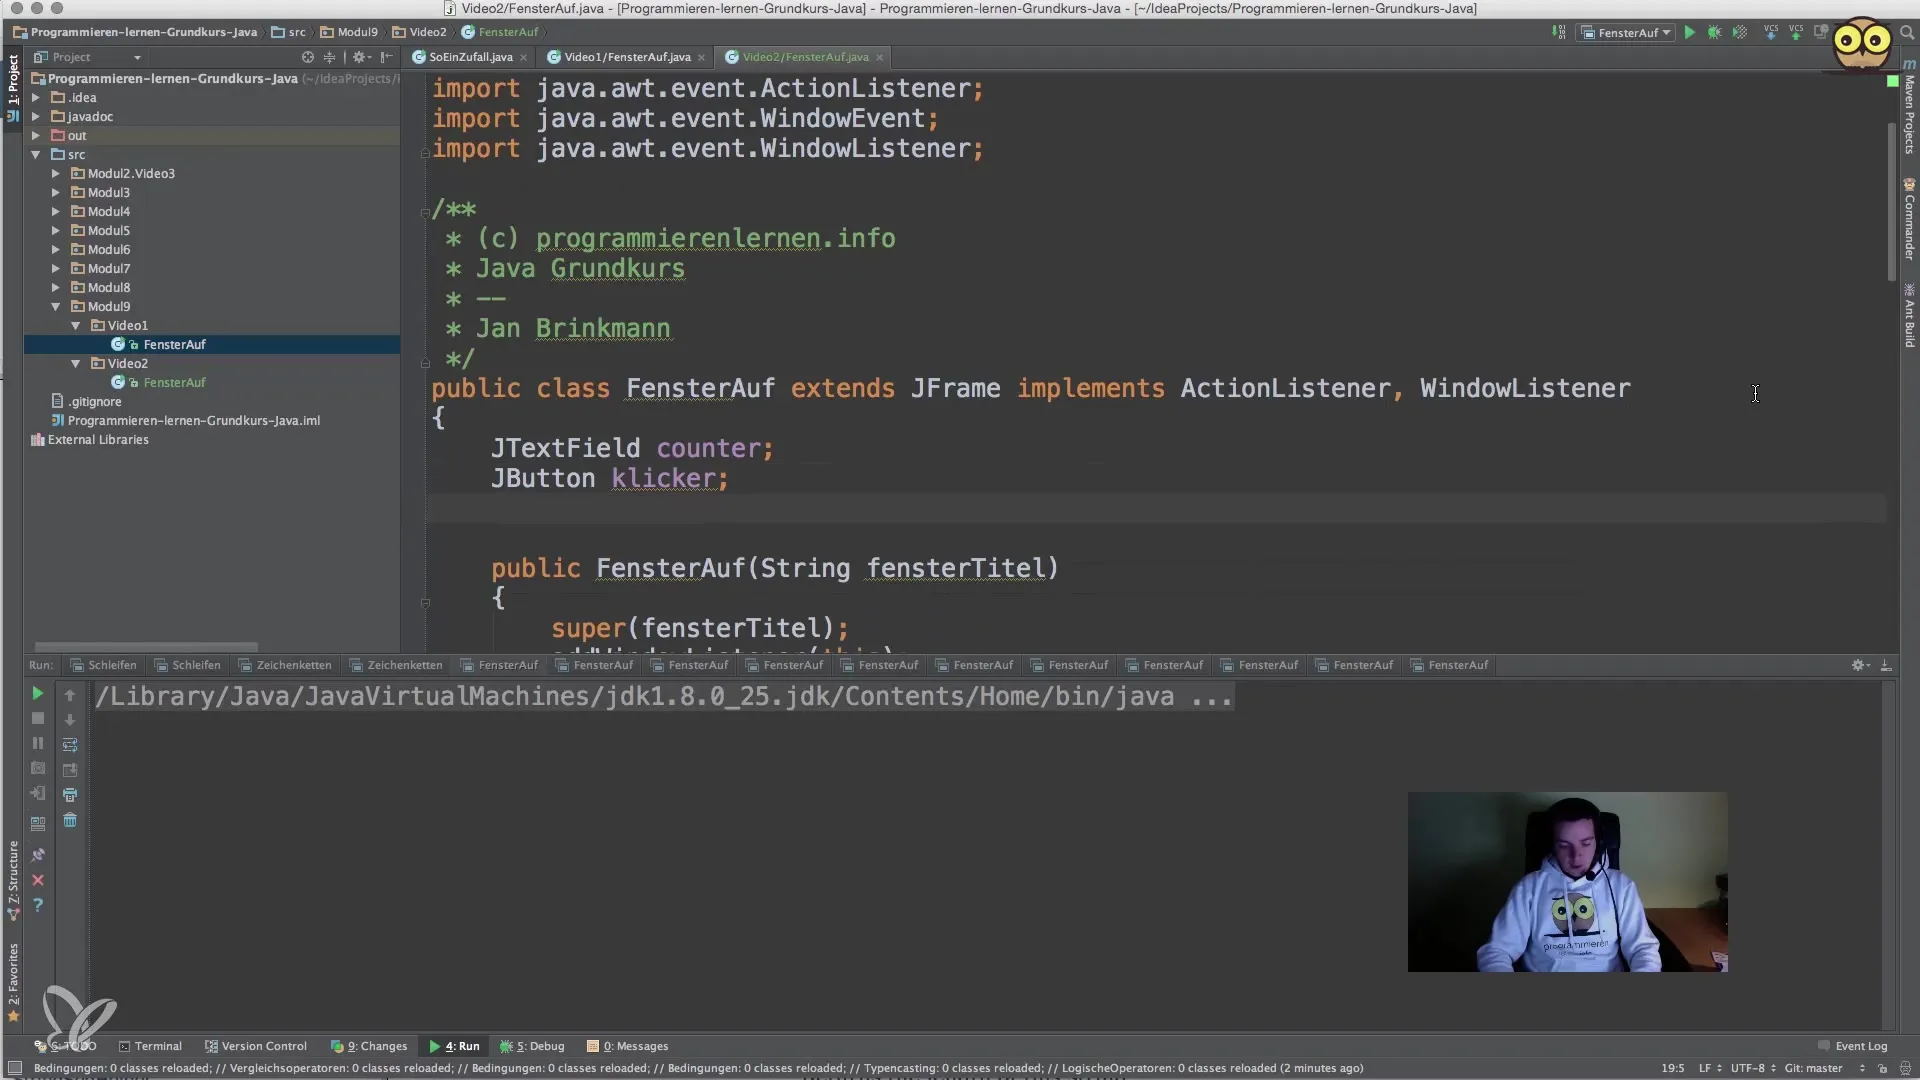The height and width of the screenshot is (1080, 1920).
Task: Run FensterAuf with the green toolbar play button
Action: 1689,33
